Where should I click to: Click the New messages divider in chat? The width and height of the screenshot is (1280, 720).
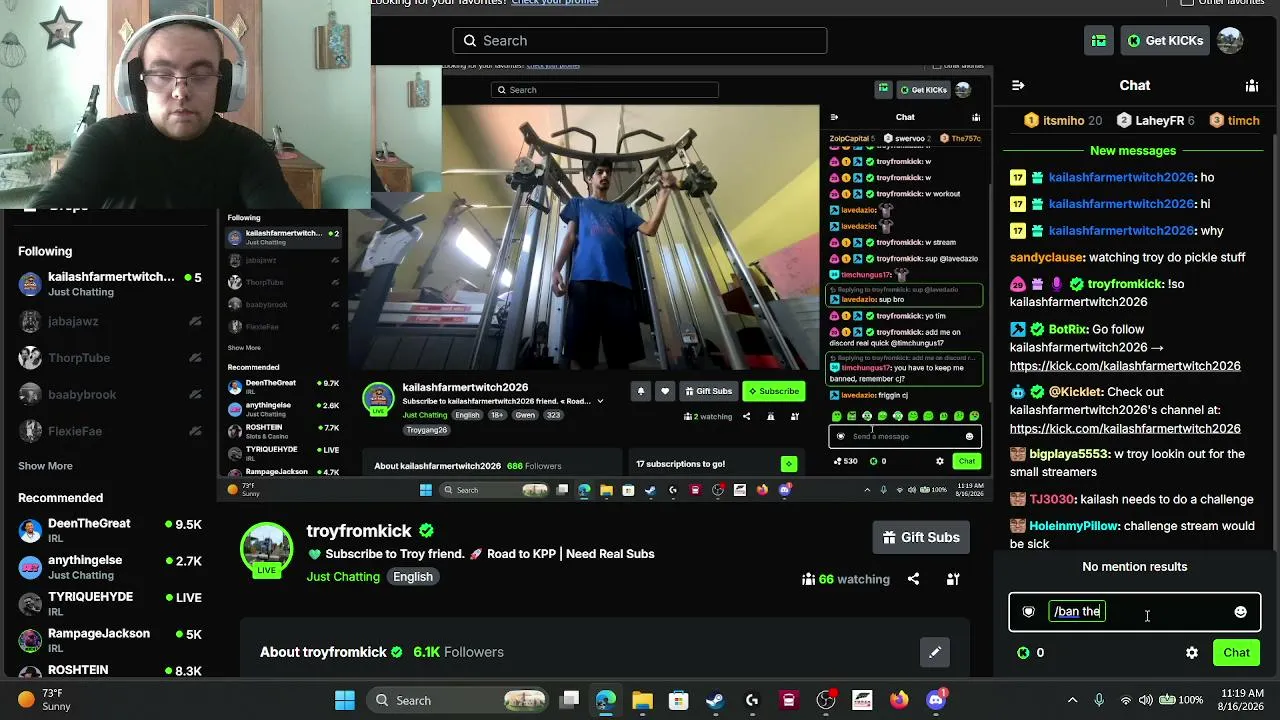point(1133,151)
